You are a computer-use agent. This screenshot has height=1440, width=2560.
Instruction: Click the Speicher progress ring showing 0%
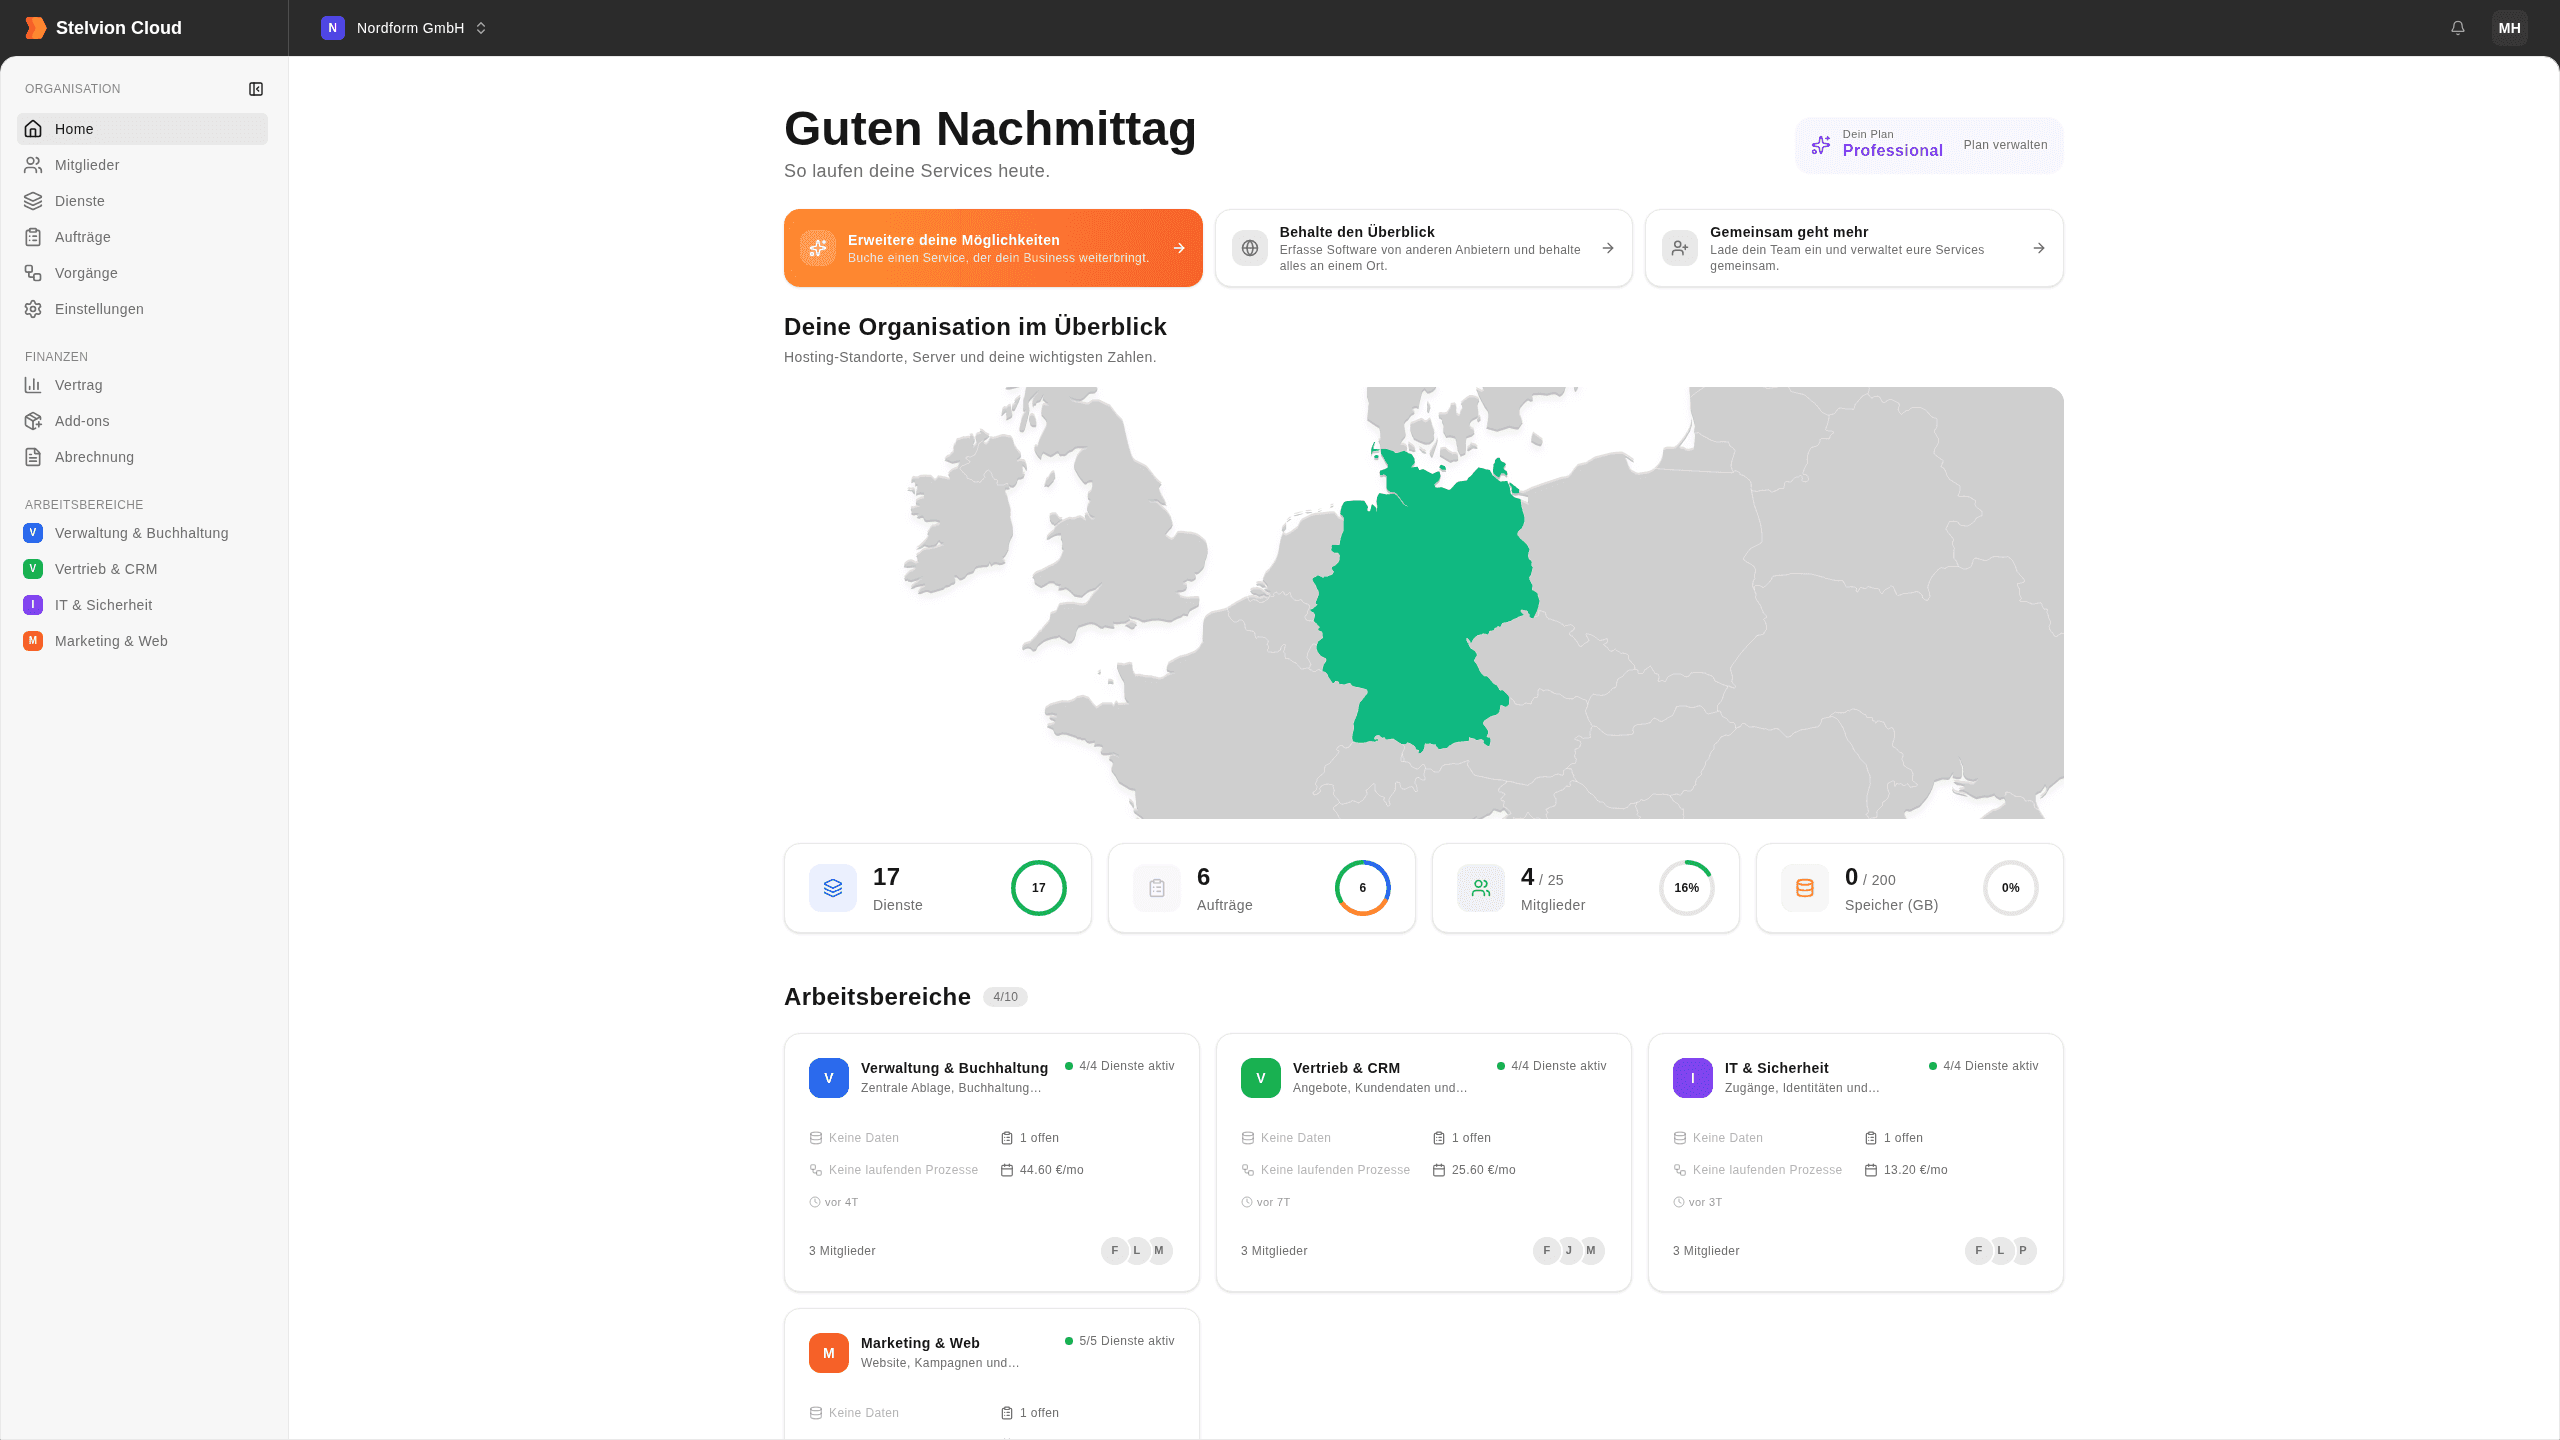(x=2011, y=888)
